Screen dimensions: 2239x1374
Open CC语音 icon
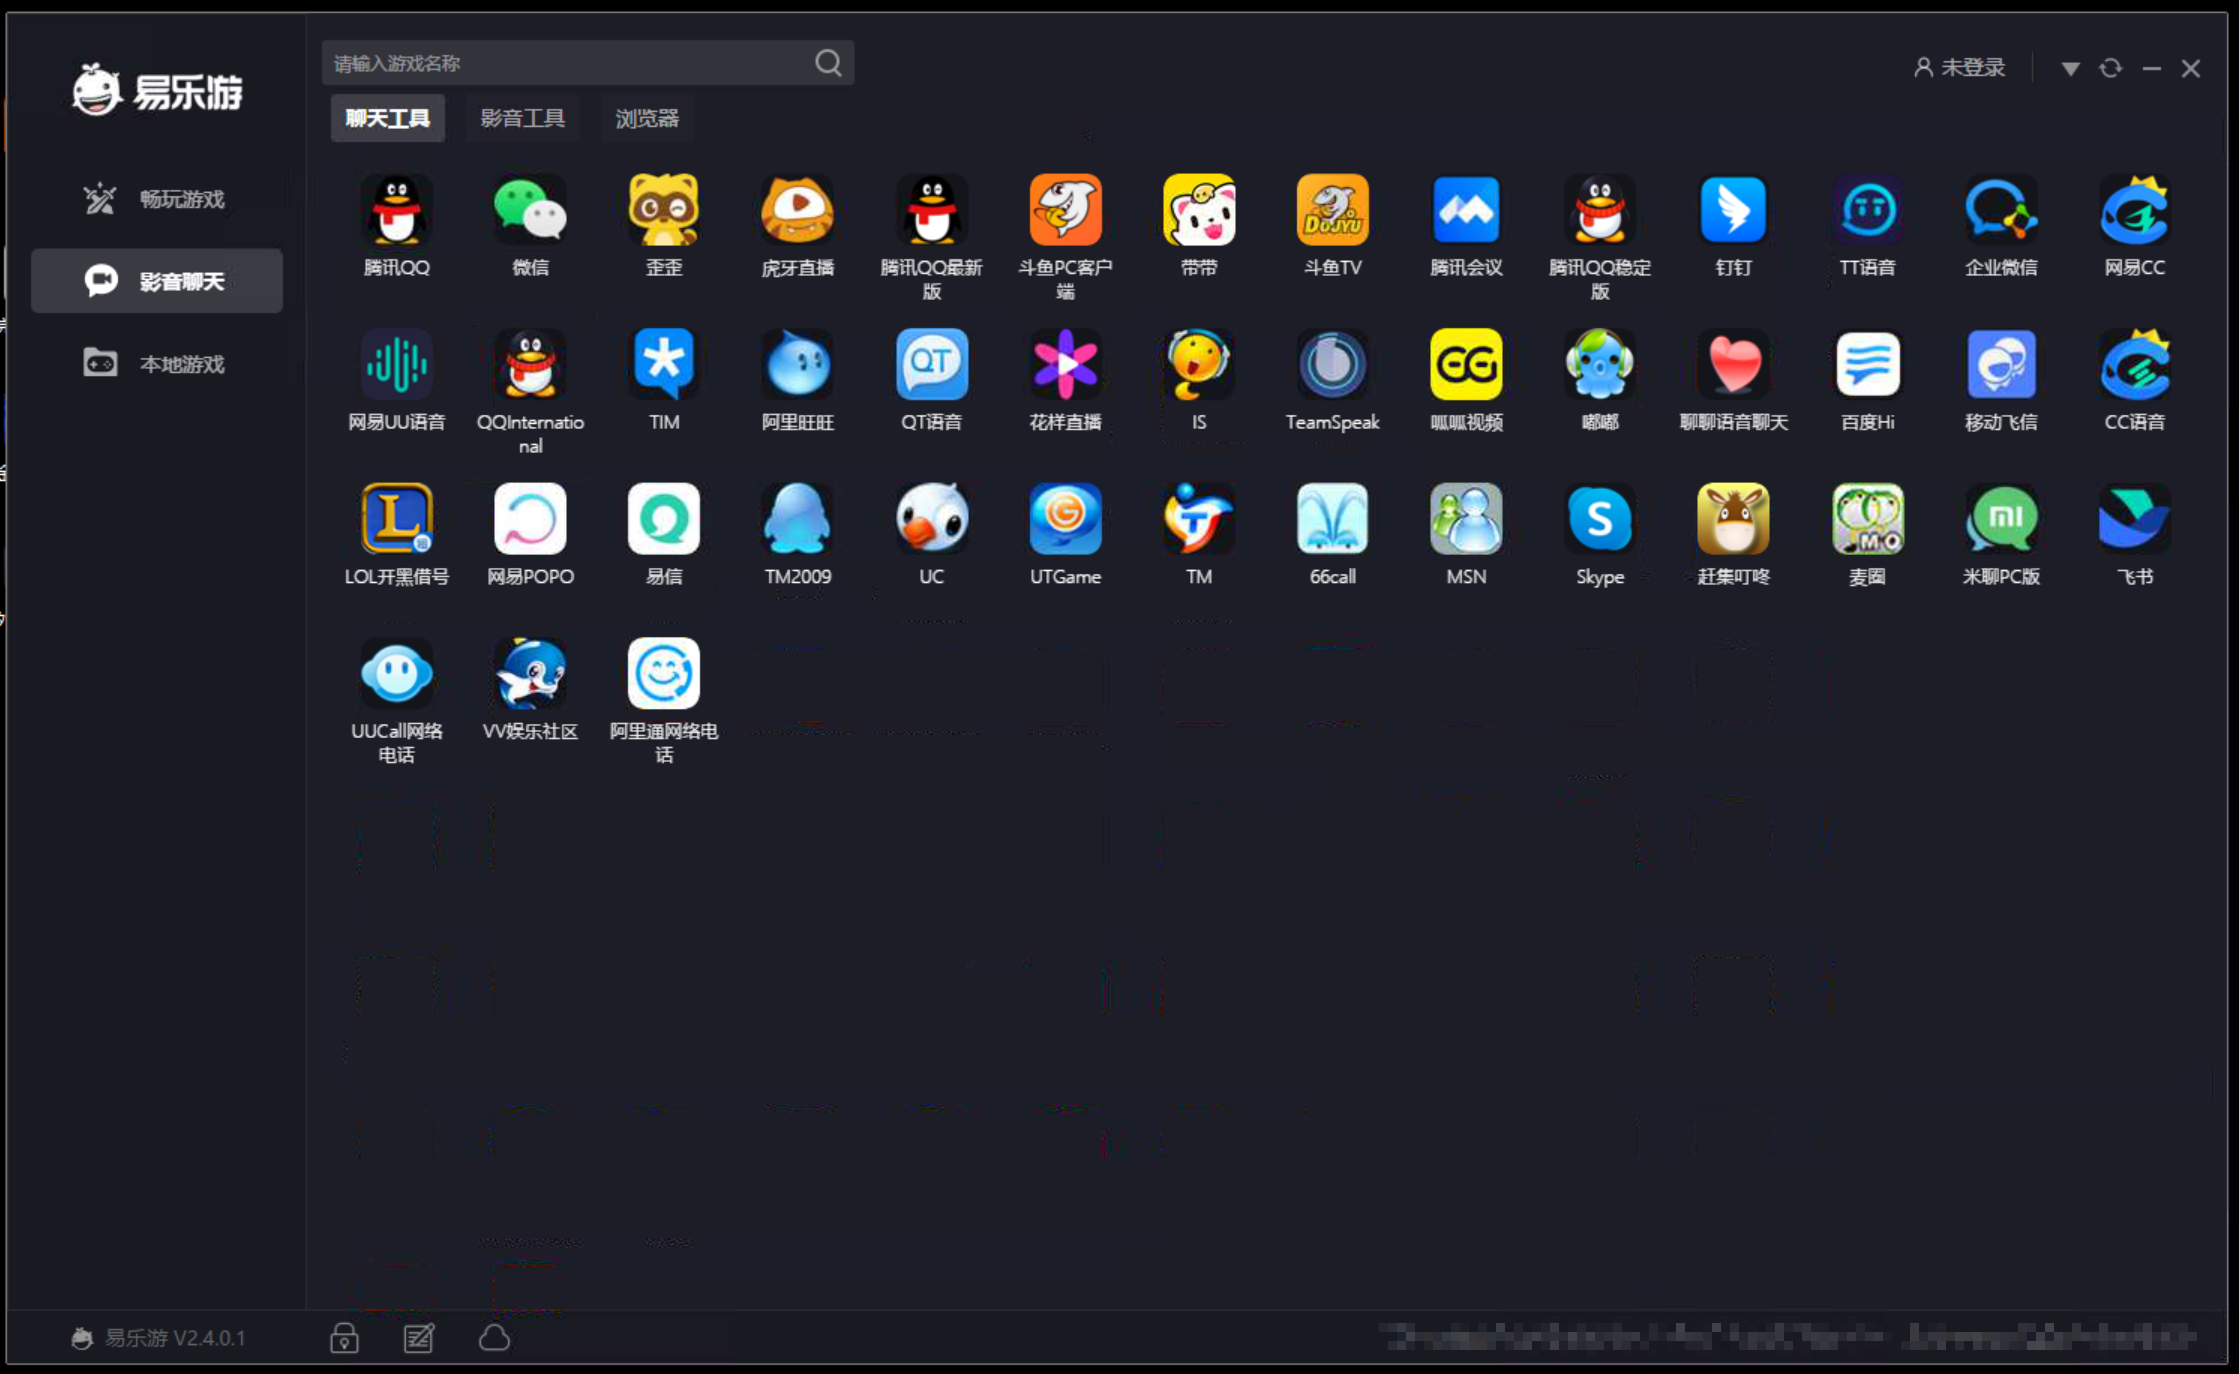(2134, 364)
